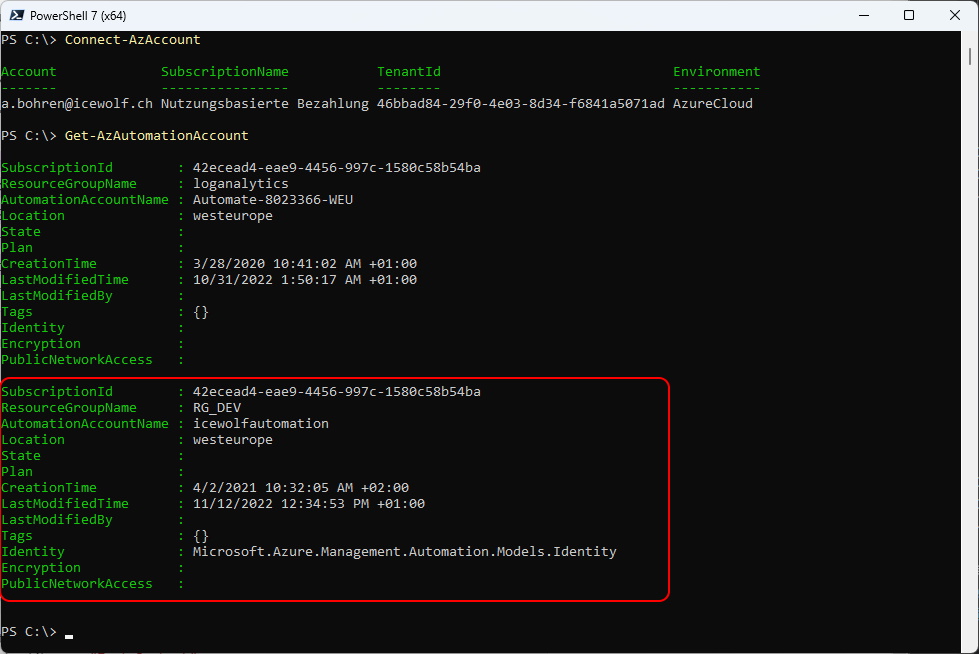Click the westeurope location under icewolfautomation
The height and width of the screenshot is (654, 979).
(x=233, y=440)
